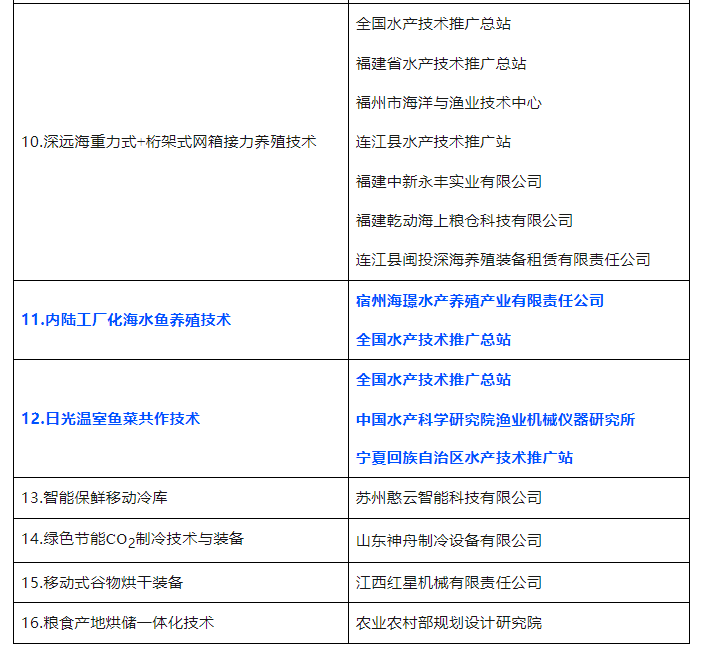Select 连江县水产技术推广站 text
Viewport: 701px width, 653px height.
[x=433, y=142]
